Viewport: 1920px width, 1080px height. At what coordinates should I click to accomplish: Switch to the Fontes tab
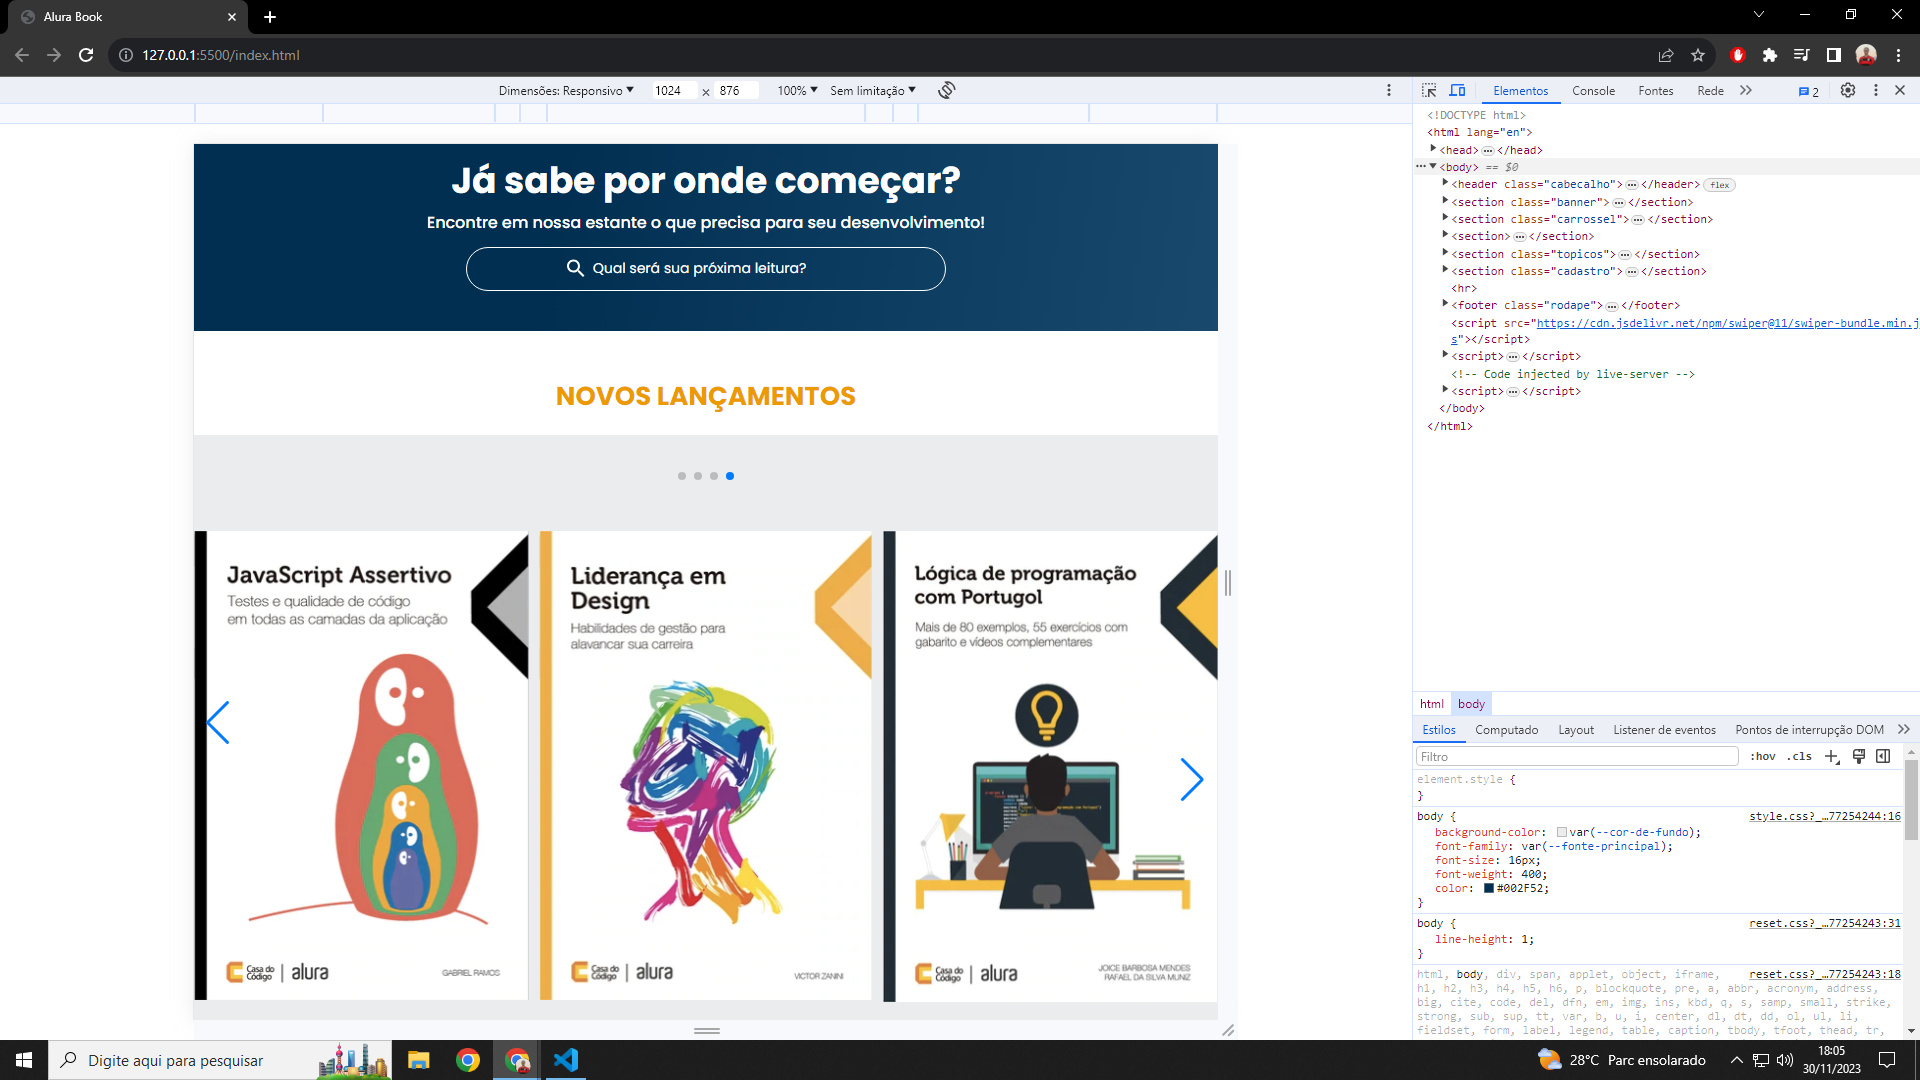[x=1656, y=91]
